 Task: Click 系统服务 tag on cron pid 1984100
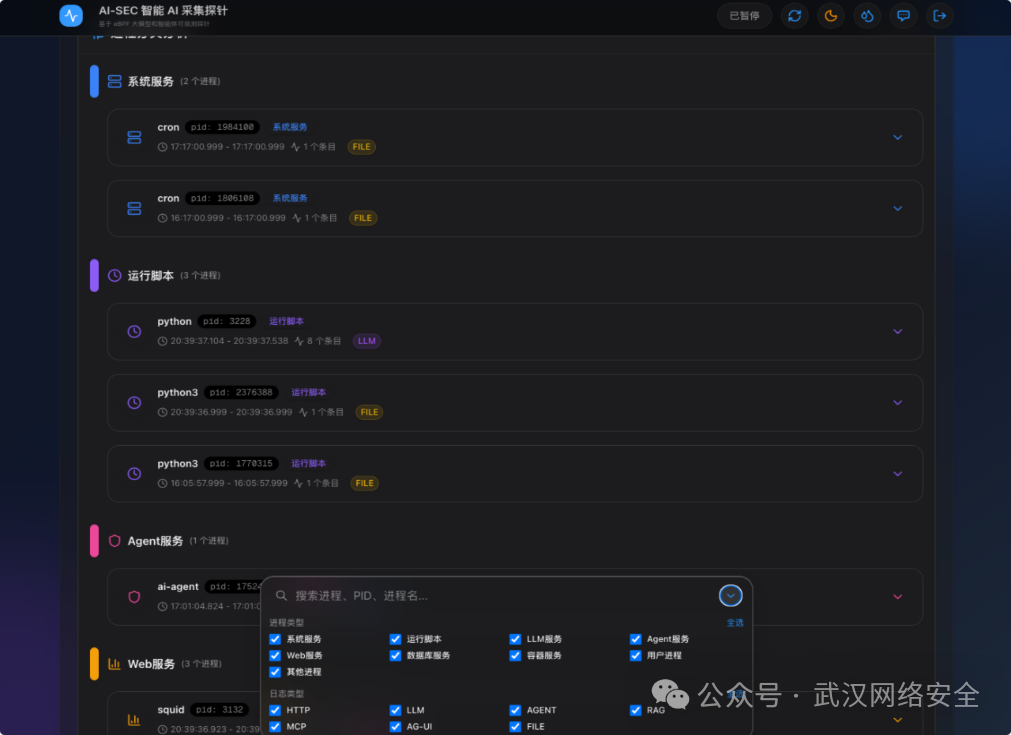click(x=290, y=127)
